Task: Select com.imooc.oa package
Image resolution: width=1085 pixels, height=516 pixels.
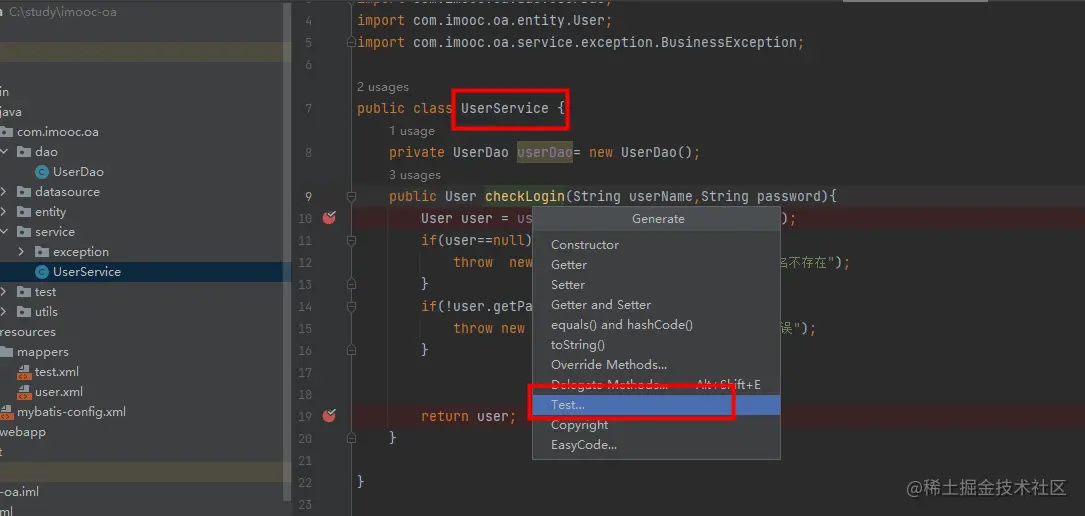Action: coord(58,131)
